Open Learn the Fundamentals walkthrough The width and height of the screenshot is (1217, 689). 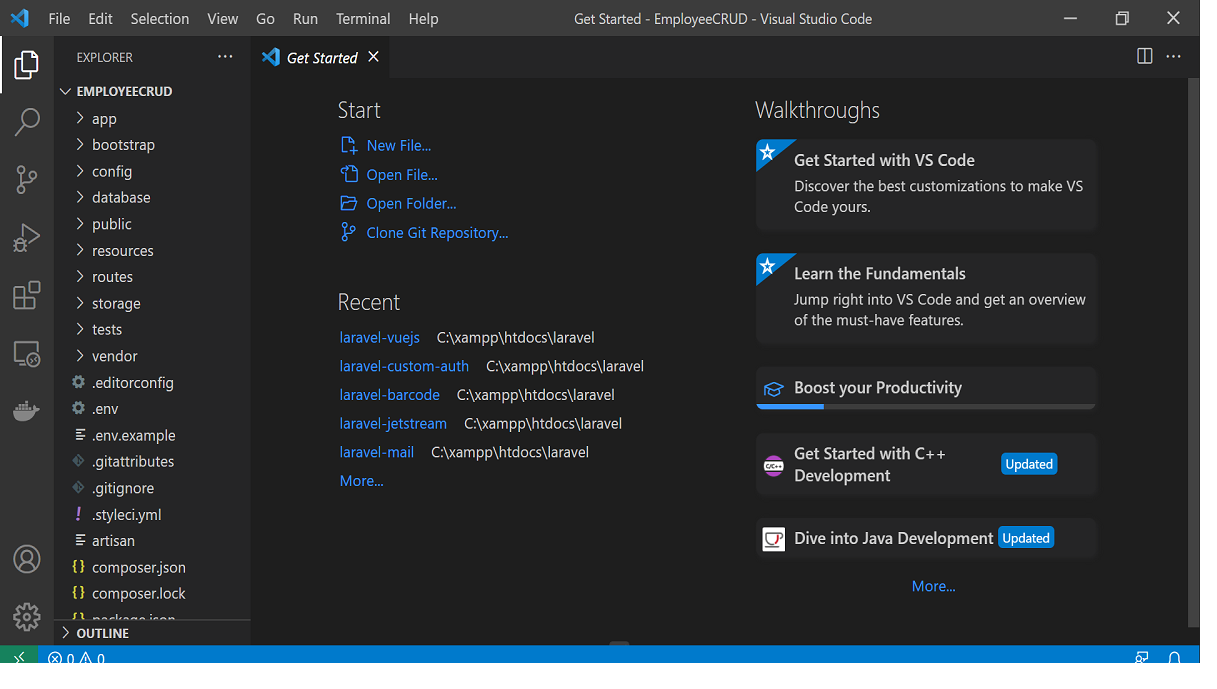tap(927, 298)
